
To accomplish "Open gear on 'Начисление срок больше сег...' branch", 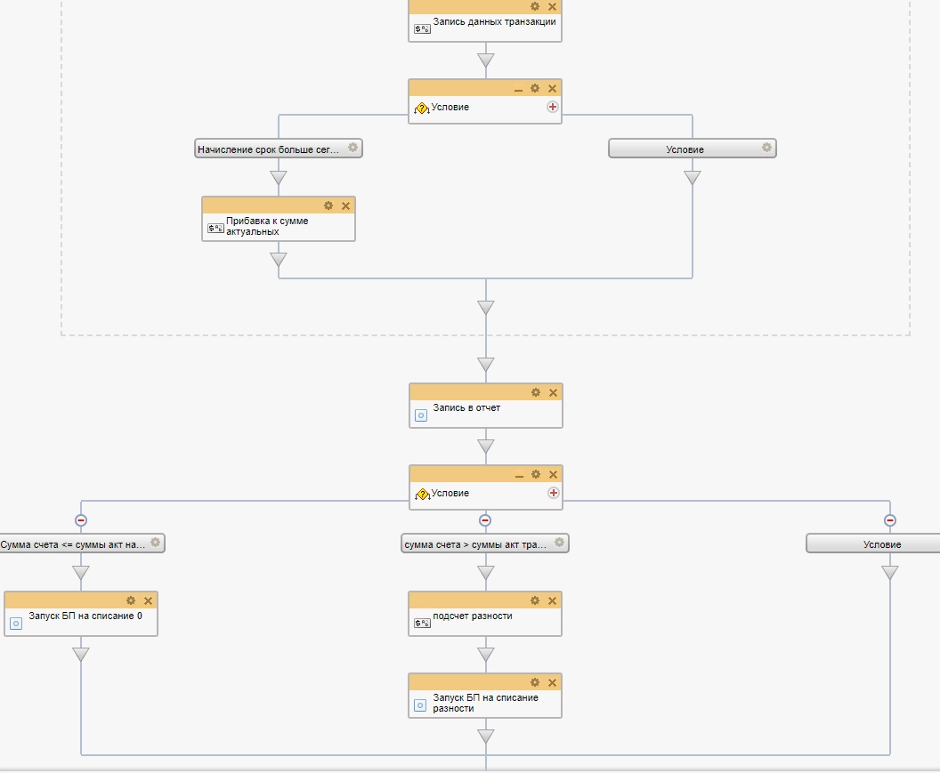I will coord(352,148).
